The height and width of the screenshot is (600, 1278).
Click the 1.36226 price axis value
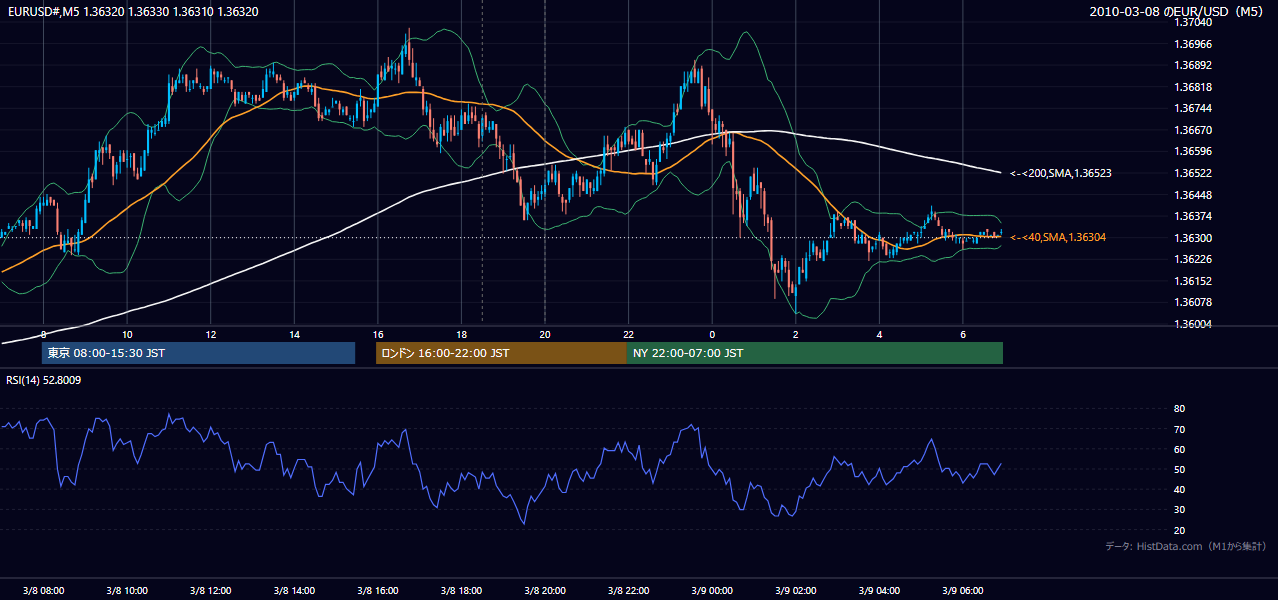(1192, 259)
